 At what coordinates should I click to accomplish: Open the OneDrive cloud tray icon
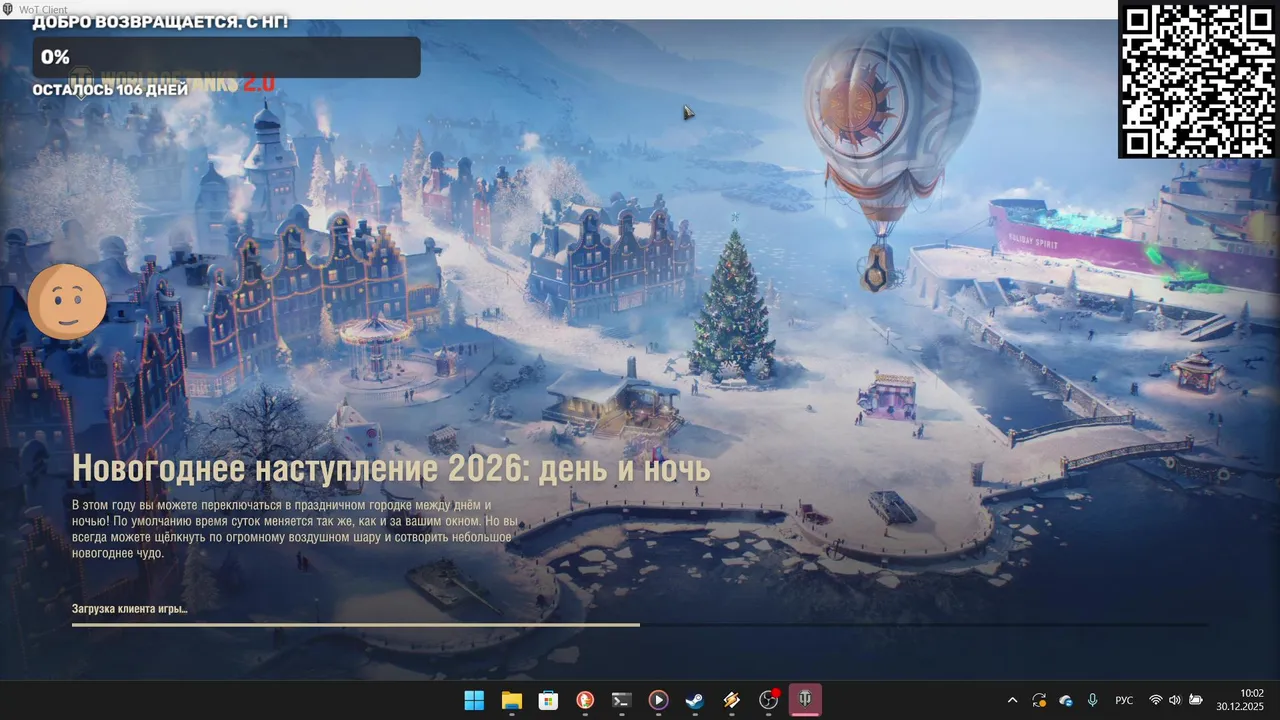point(1066,700)
